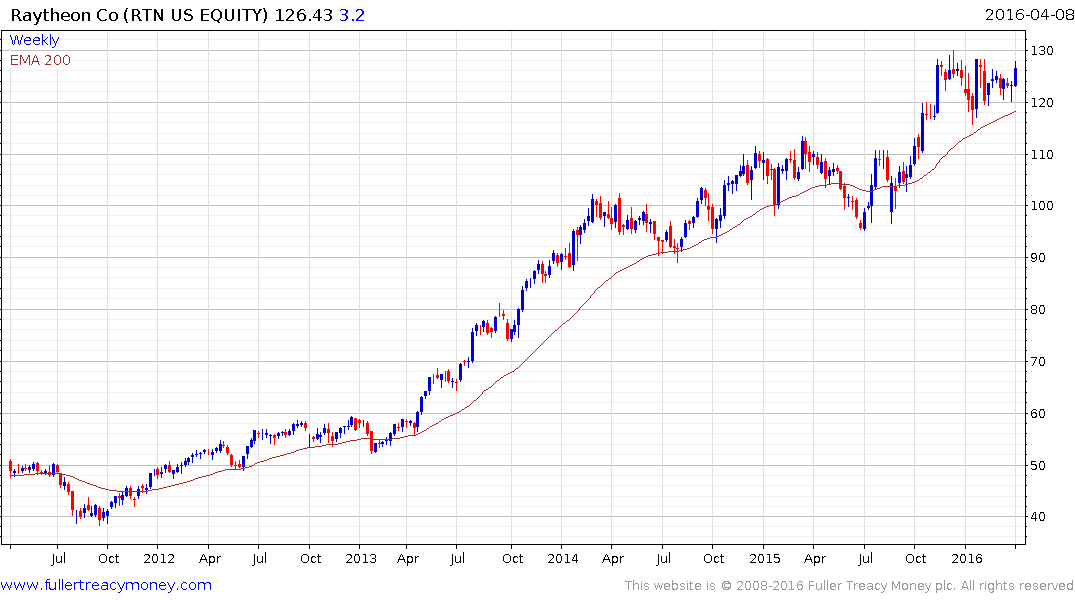1075x600 pixels.
Task: Click the 110 price axis label
Action: point(1042,155)
